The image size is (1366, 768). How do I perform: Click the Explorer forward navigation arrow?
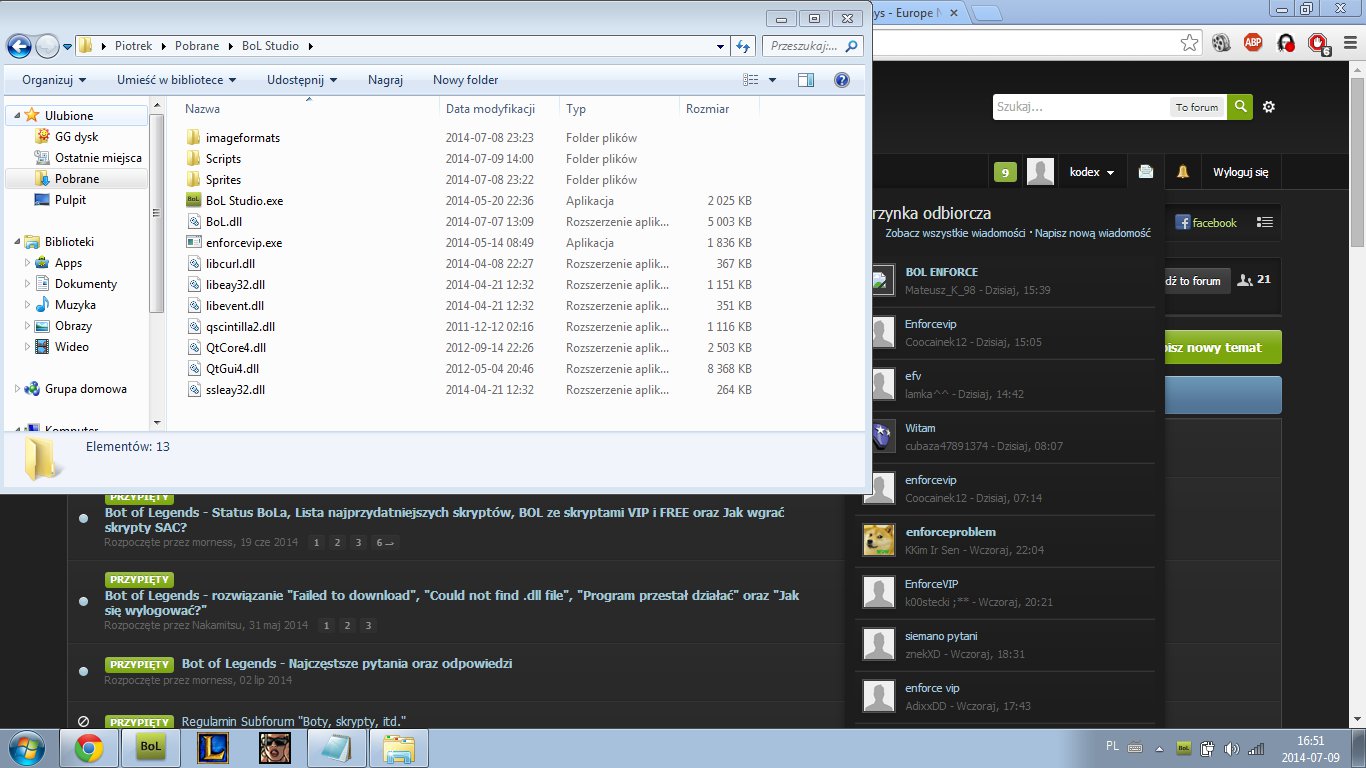(x=47, y=46)
